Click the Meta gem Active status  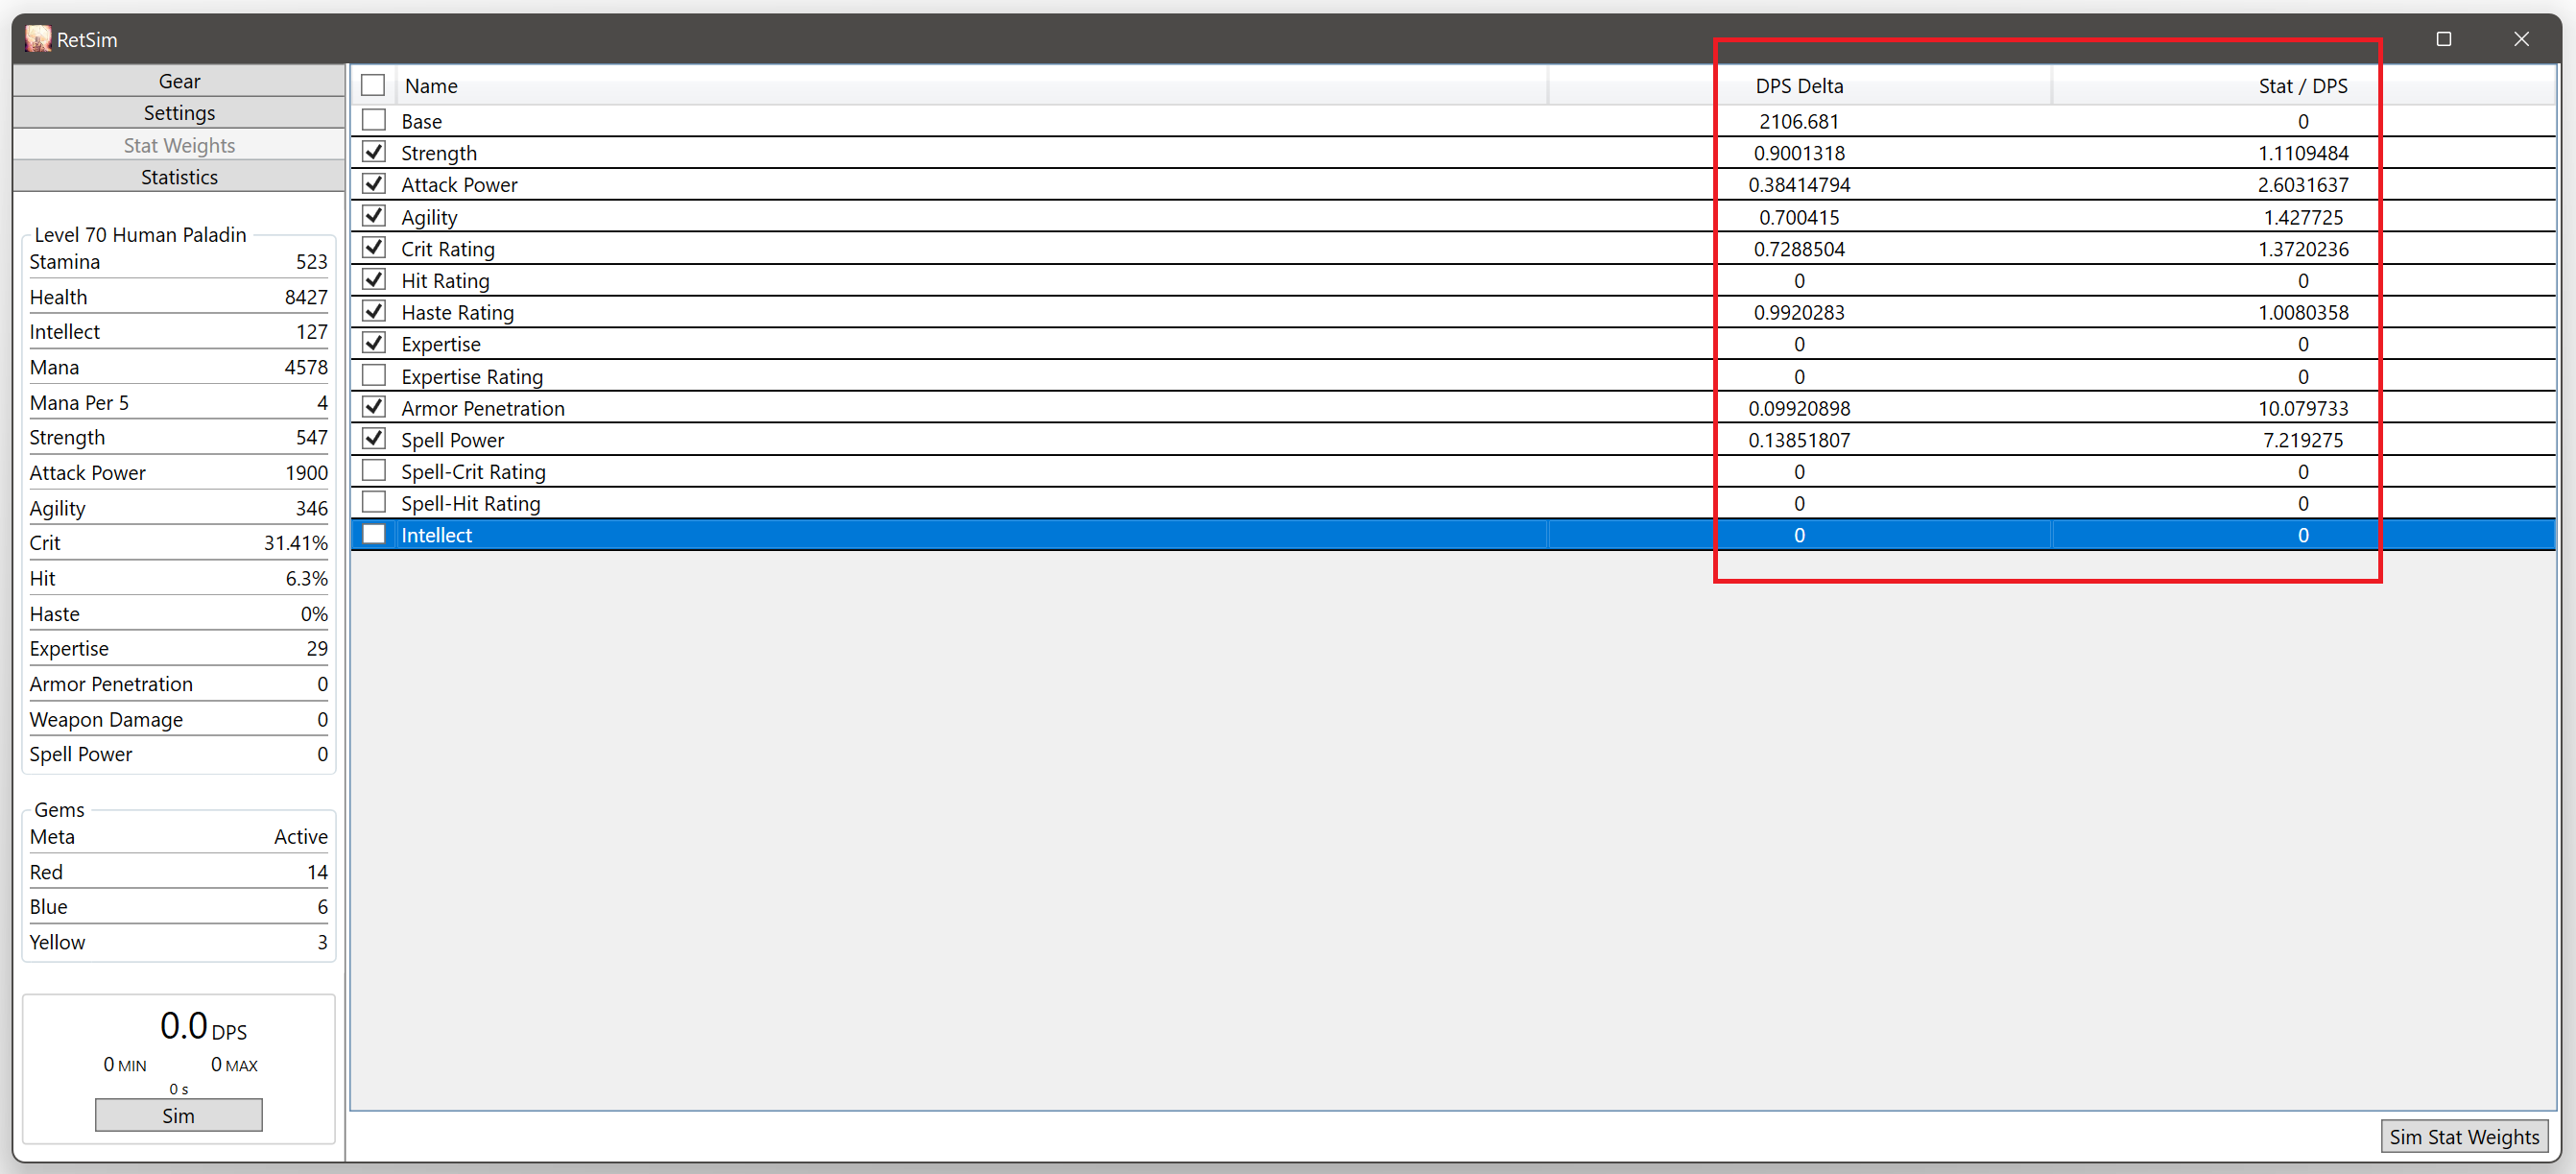(x=301, y=837)
